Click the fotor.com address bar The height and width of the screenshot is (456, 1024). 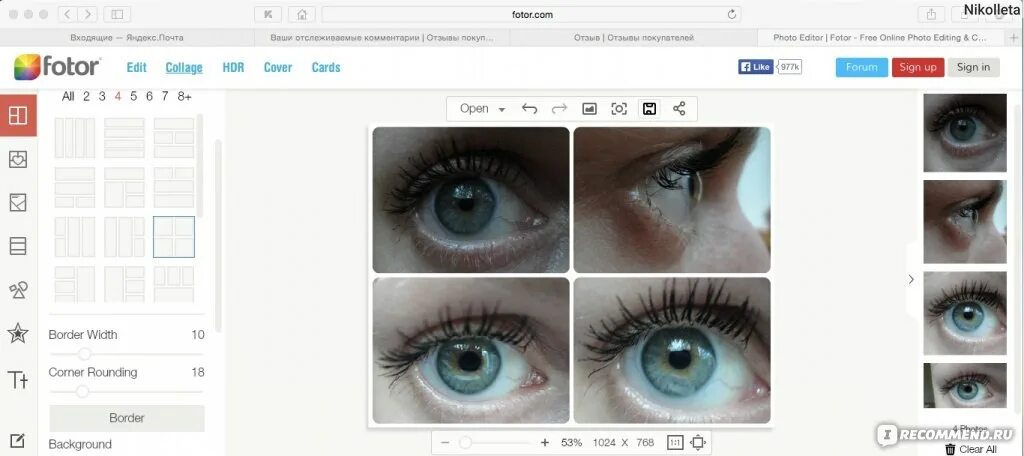pyautogui.click(x=532, y=14)
